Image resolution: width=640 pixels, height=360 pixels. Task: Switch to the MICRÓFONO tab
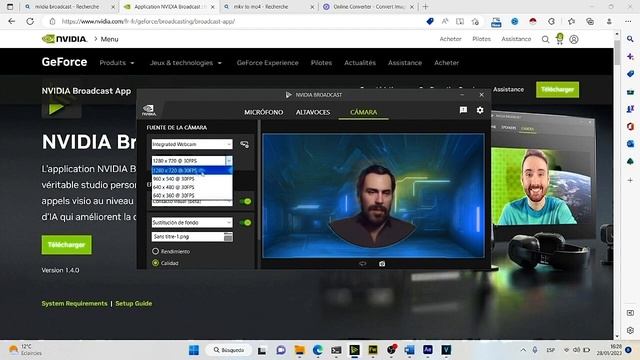click(264, 112)
